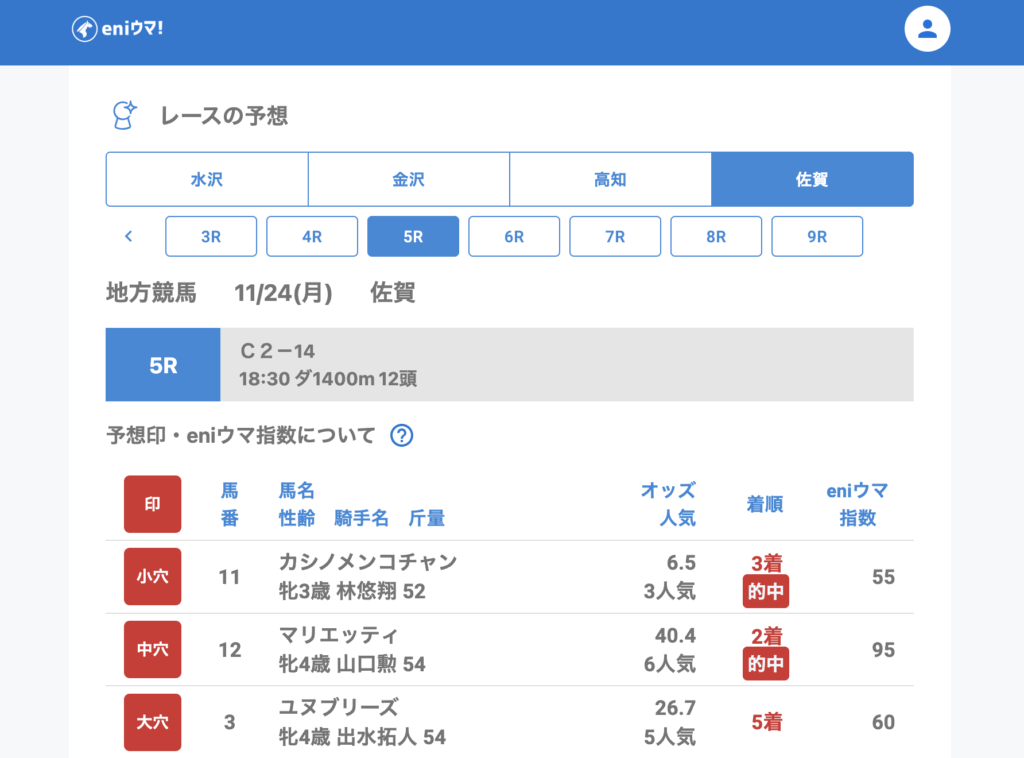
Task: Switch to race 6R
Action: pyautogui.click(x=514, y=237)
